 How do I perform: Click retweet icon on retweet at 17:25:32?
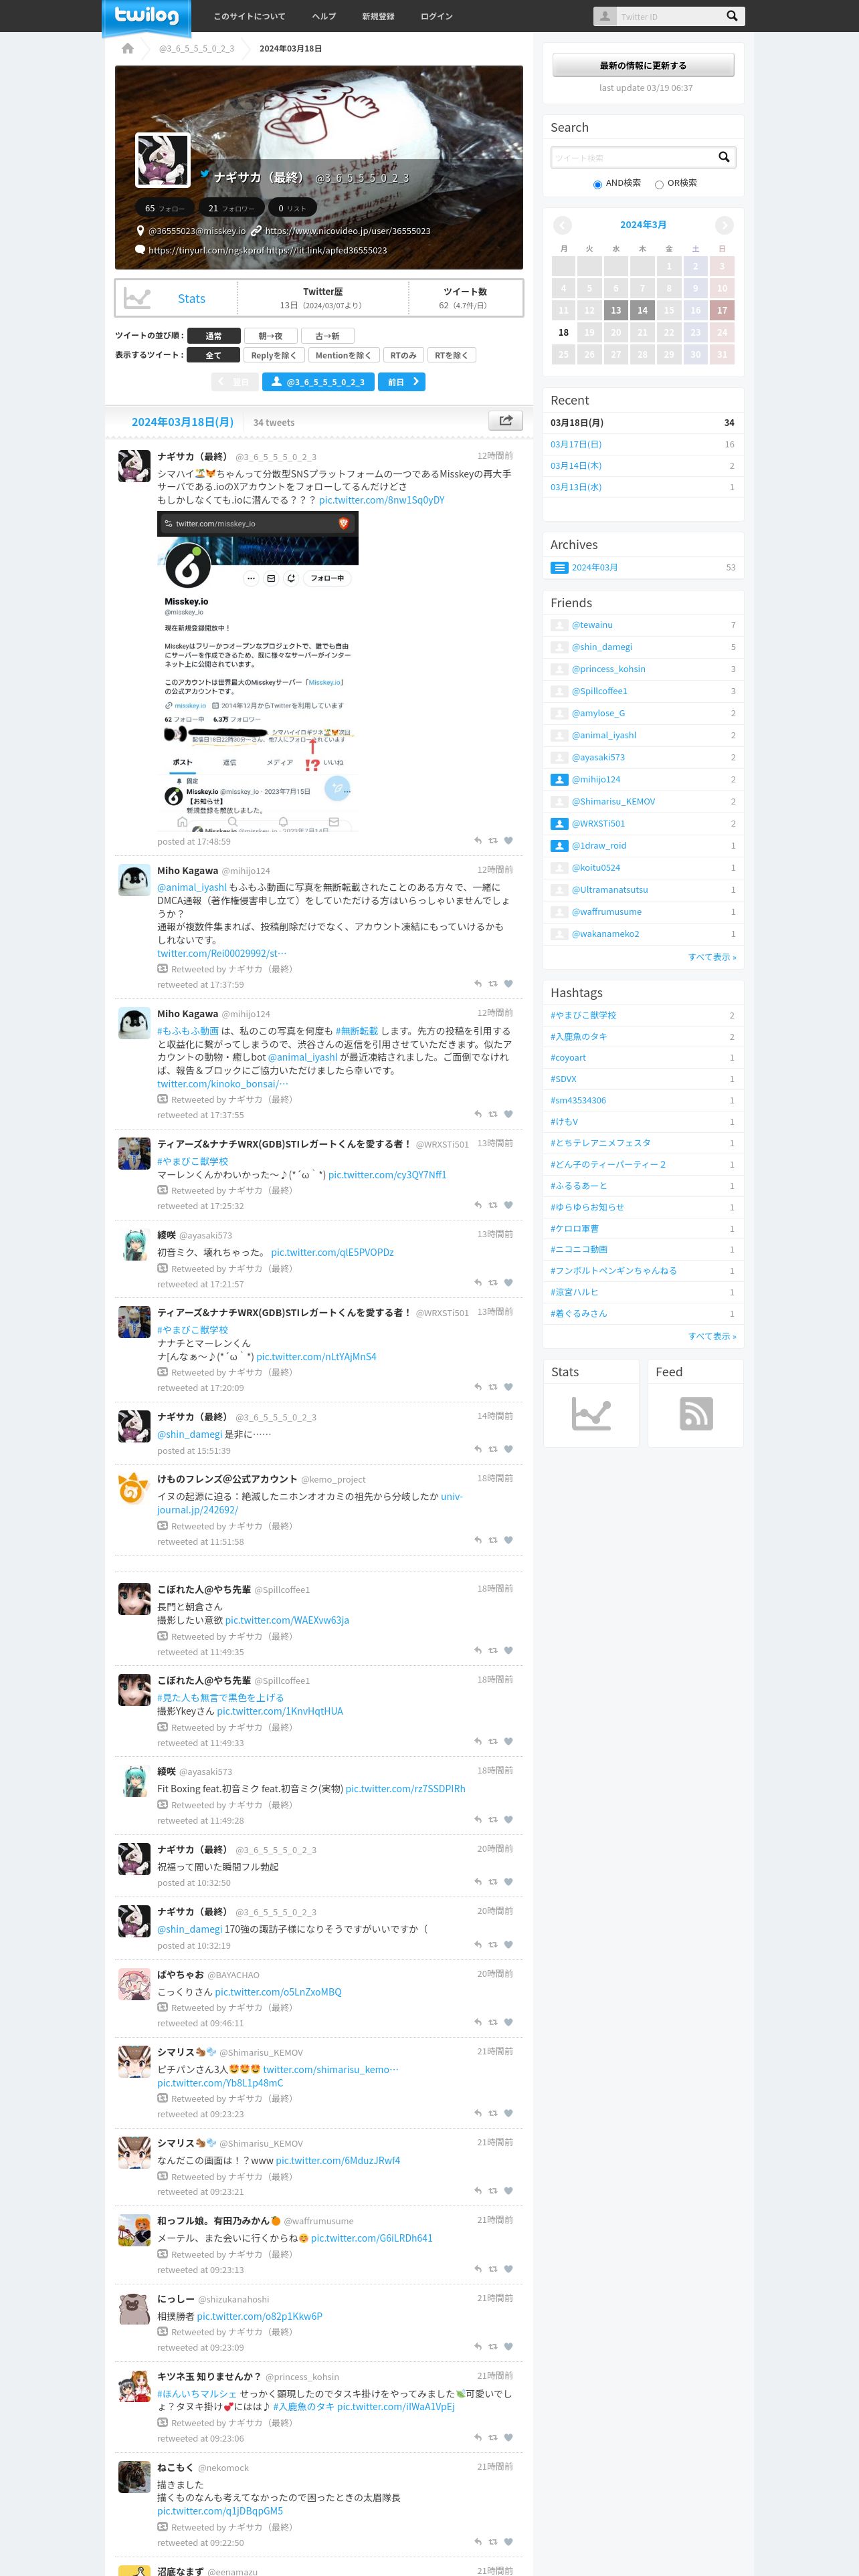click(493, 1205)
